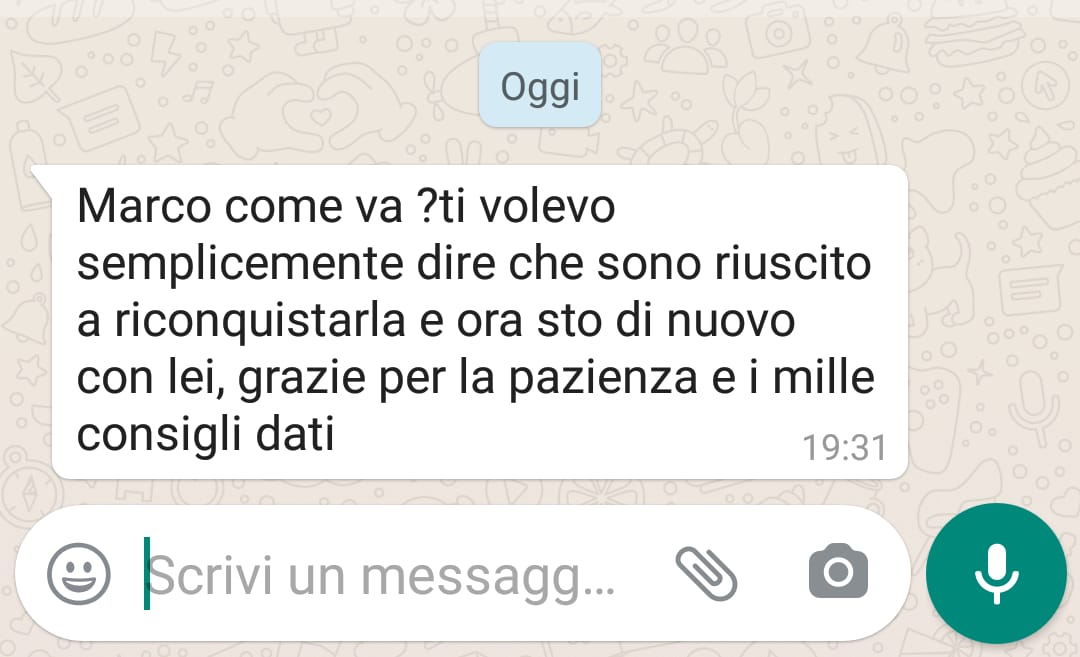Tap the word "pazienza" in the message
The height and width of the screenshot is (657, 1080).
point(603,379)
